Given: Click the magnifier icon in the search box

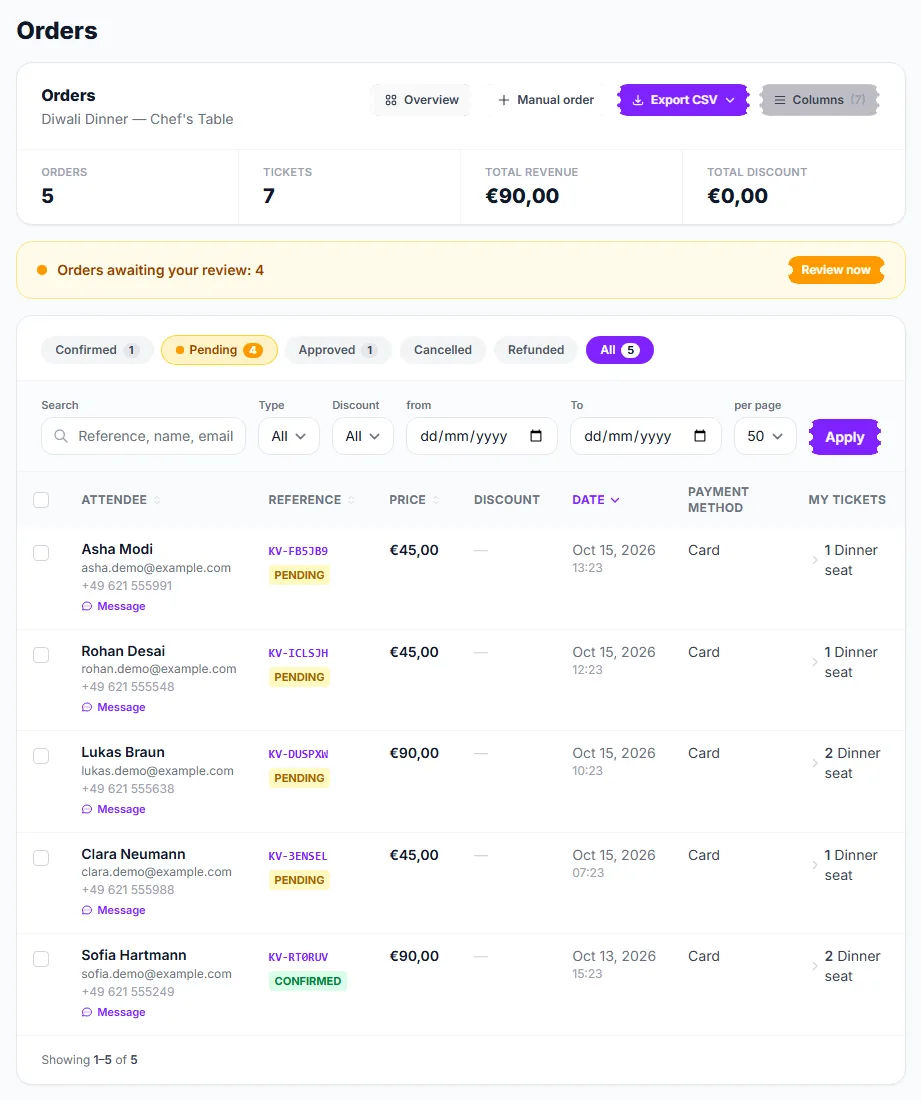Looking at the screenshot, I should (61, 436).
